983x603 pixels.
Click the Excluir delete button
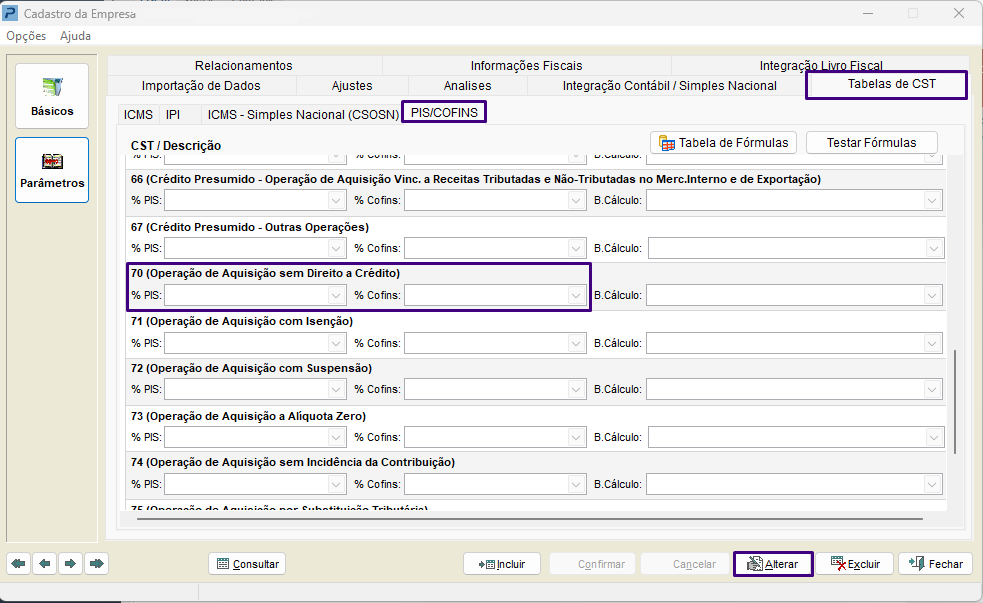(x=855, y=564)
